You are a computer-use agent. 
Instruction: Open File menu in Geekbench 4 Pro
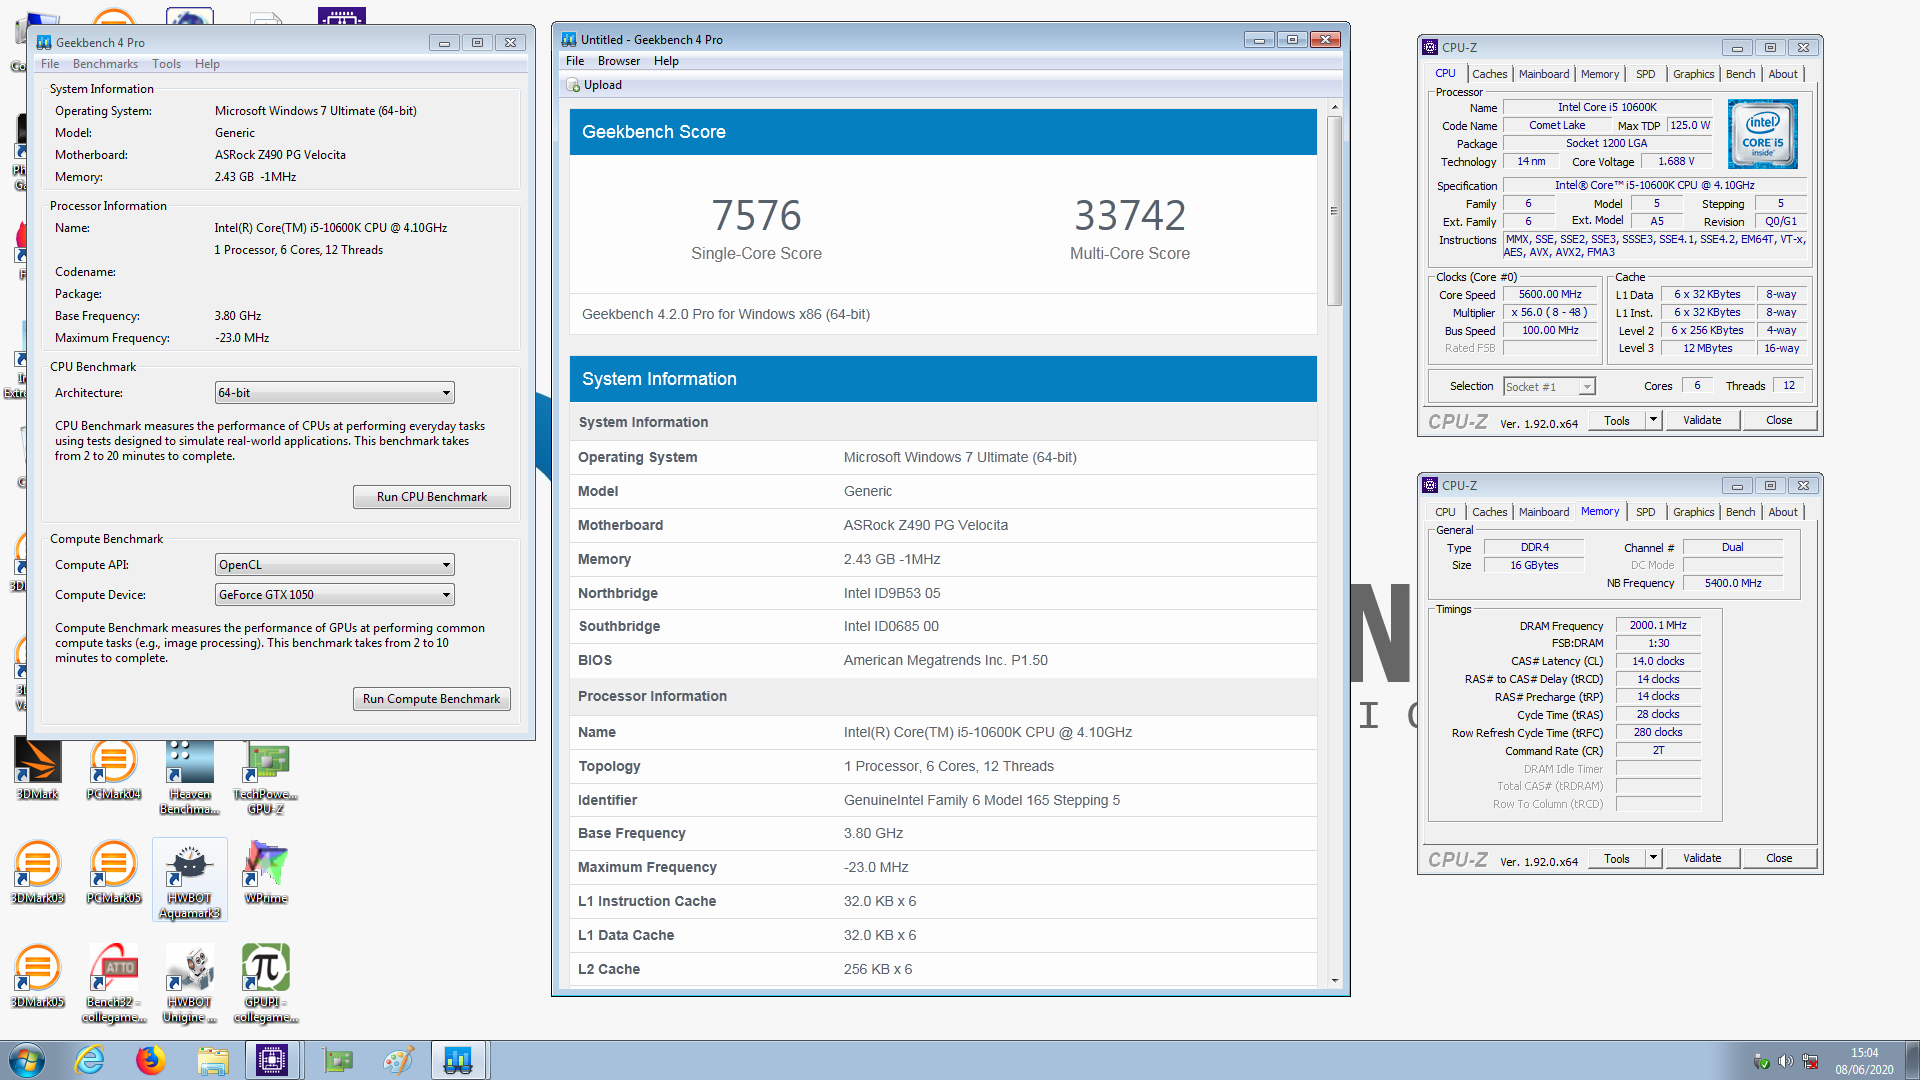50,64
